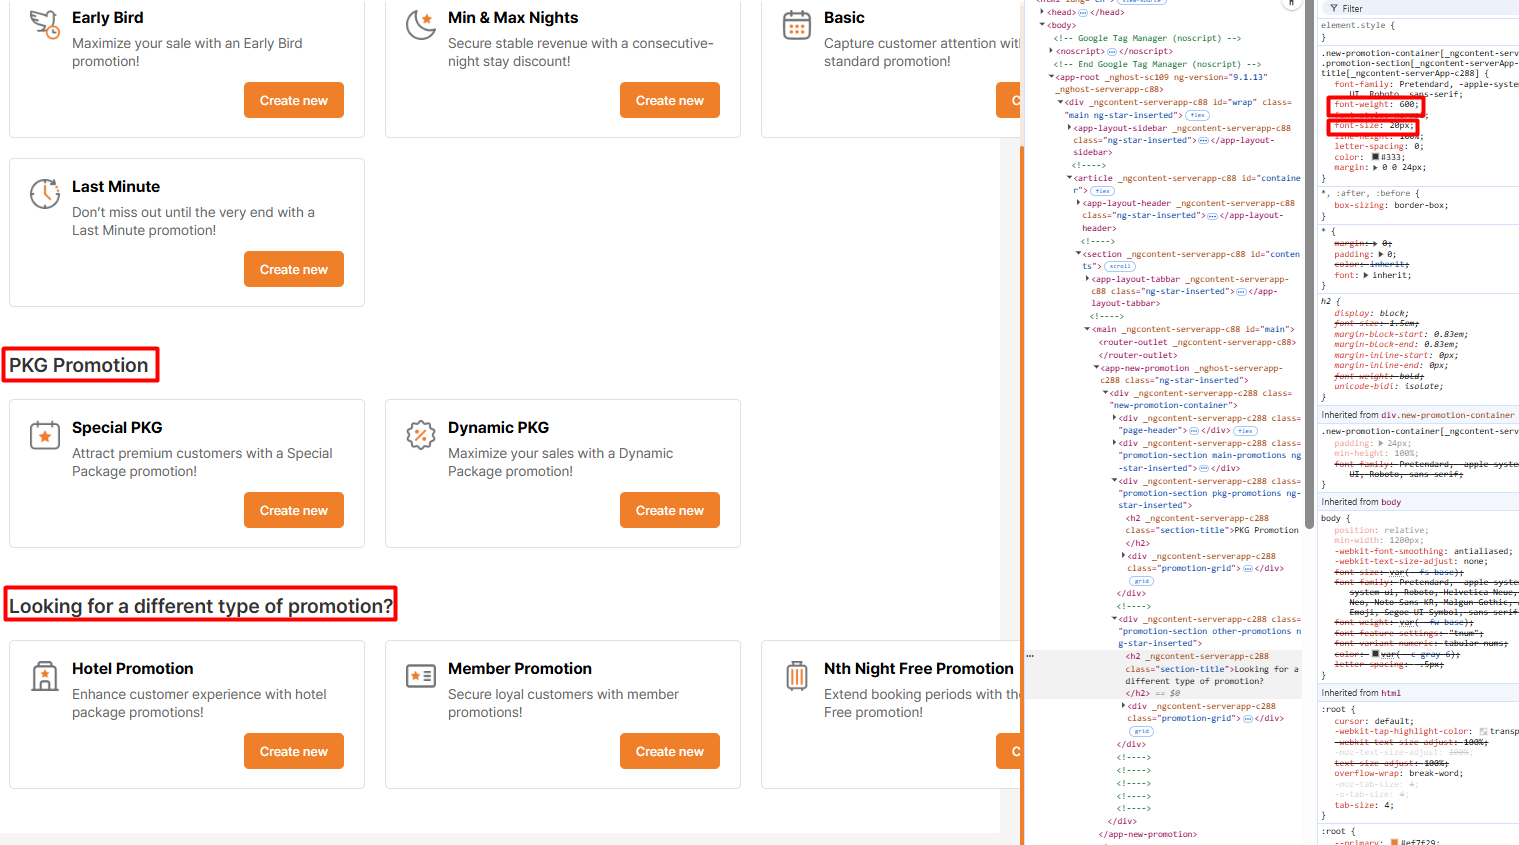Create a new Hotel Promotion
The height and width of the screenshot is (845, 1519).
click(294, 751)
